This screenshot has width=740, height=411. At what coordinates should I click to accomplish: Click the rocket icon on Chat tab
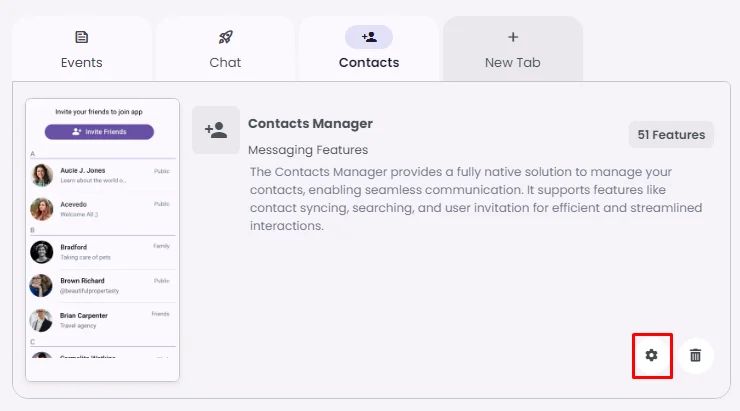point(225,37)
